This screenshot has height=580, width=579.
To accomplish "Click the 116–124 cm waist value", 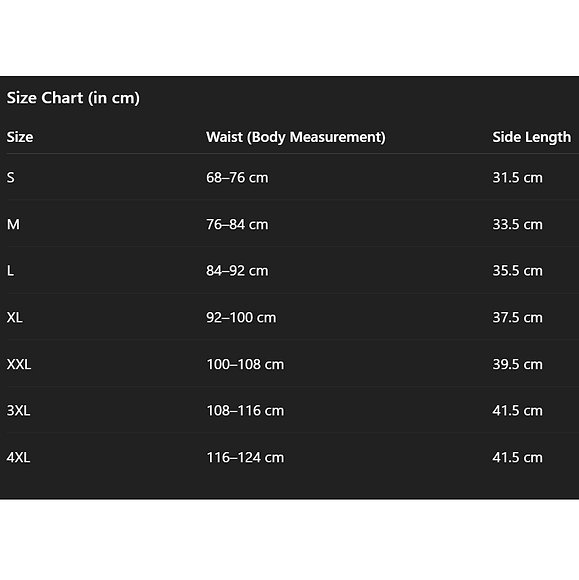I will coord(245,458).
